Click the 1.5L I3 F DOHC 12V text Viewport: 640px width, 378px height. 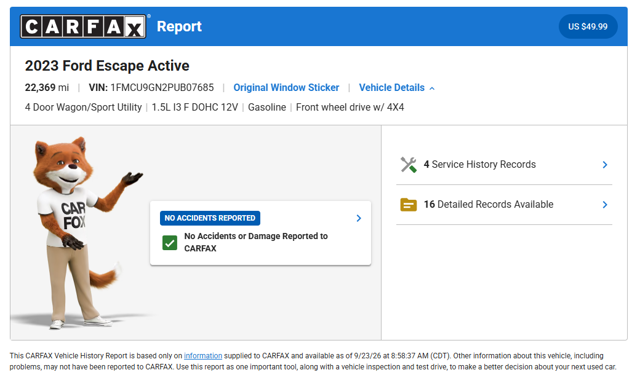[x=195, y=107]
